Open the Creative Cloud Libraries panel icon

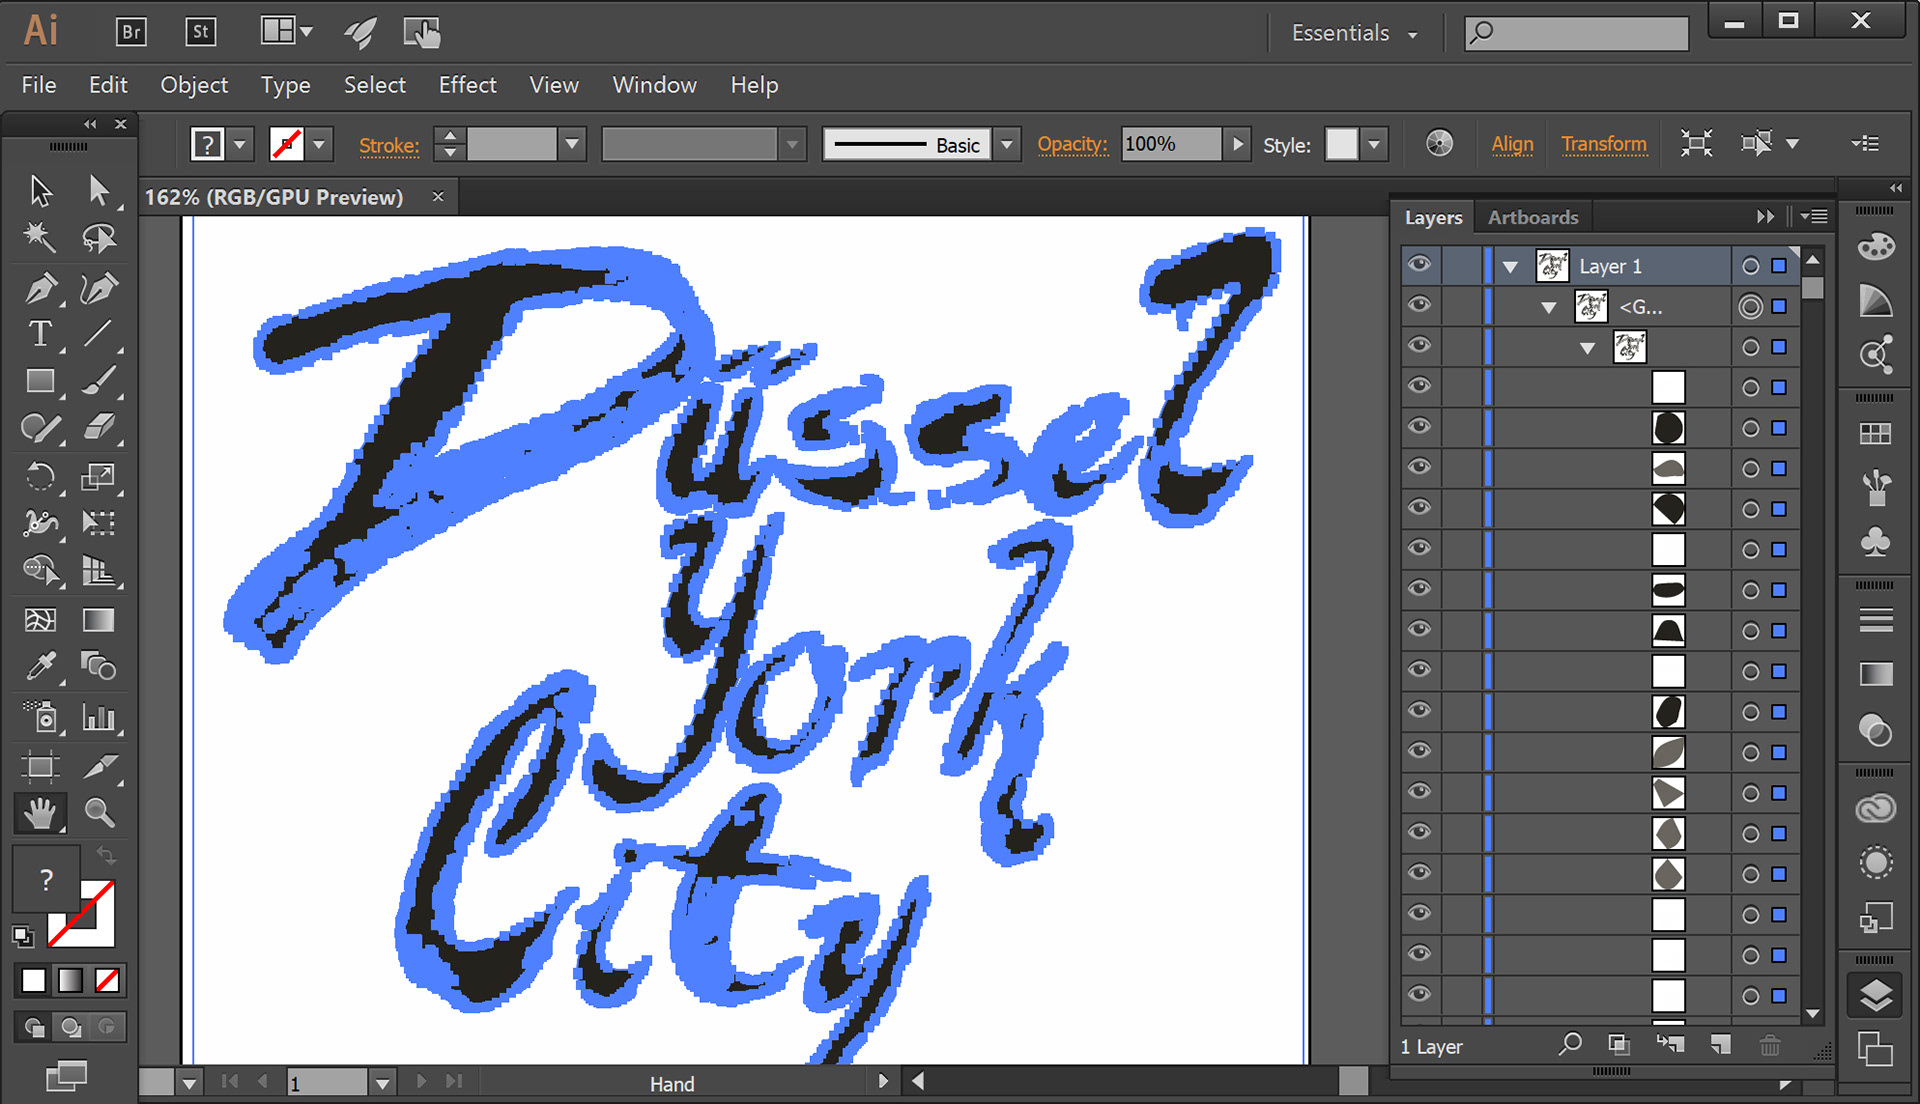click(1875, 809)
